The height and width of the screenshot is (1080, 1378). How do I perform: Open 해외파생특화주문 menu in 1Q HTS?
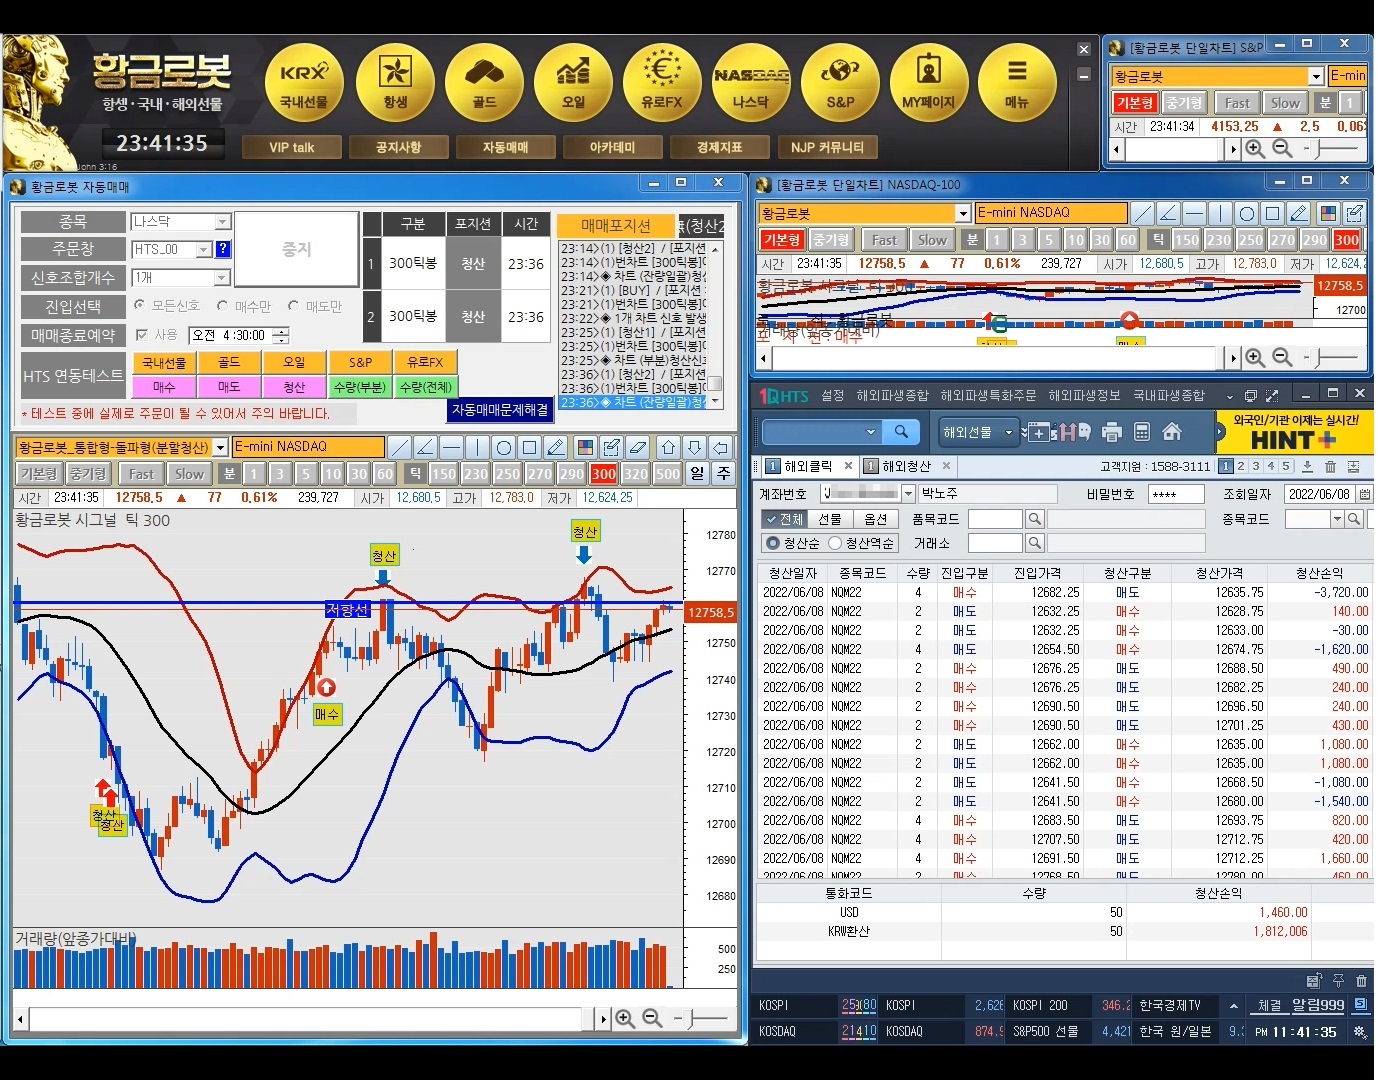tap(988, 396)
